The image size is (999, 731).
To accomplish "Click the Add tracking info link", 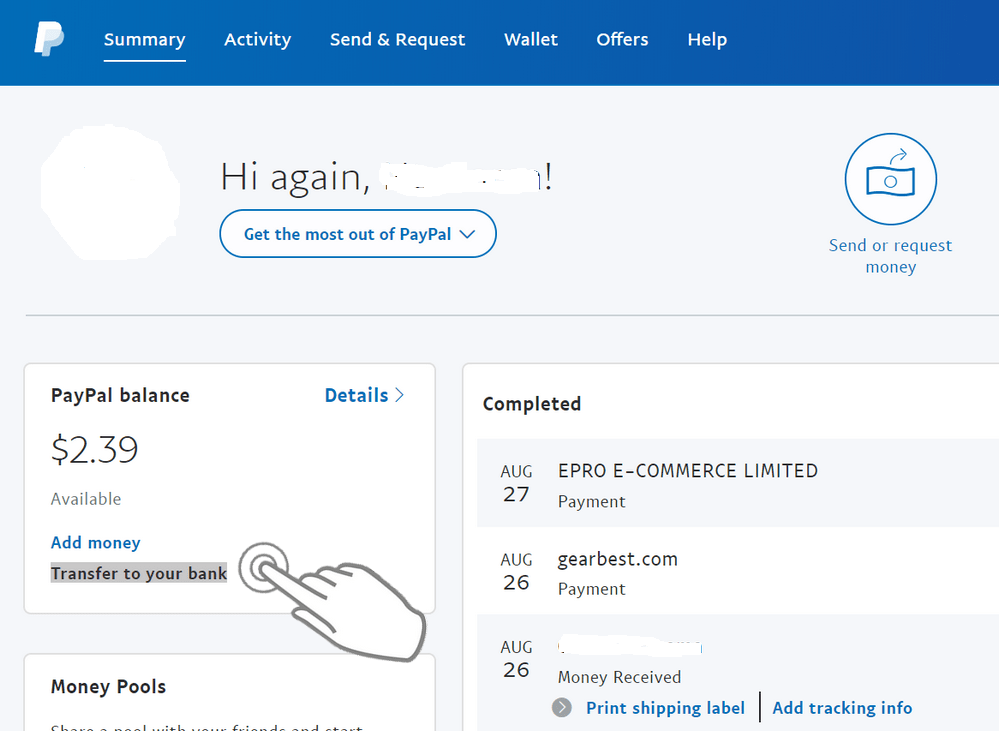I will point(842,708).
